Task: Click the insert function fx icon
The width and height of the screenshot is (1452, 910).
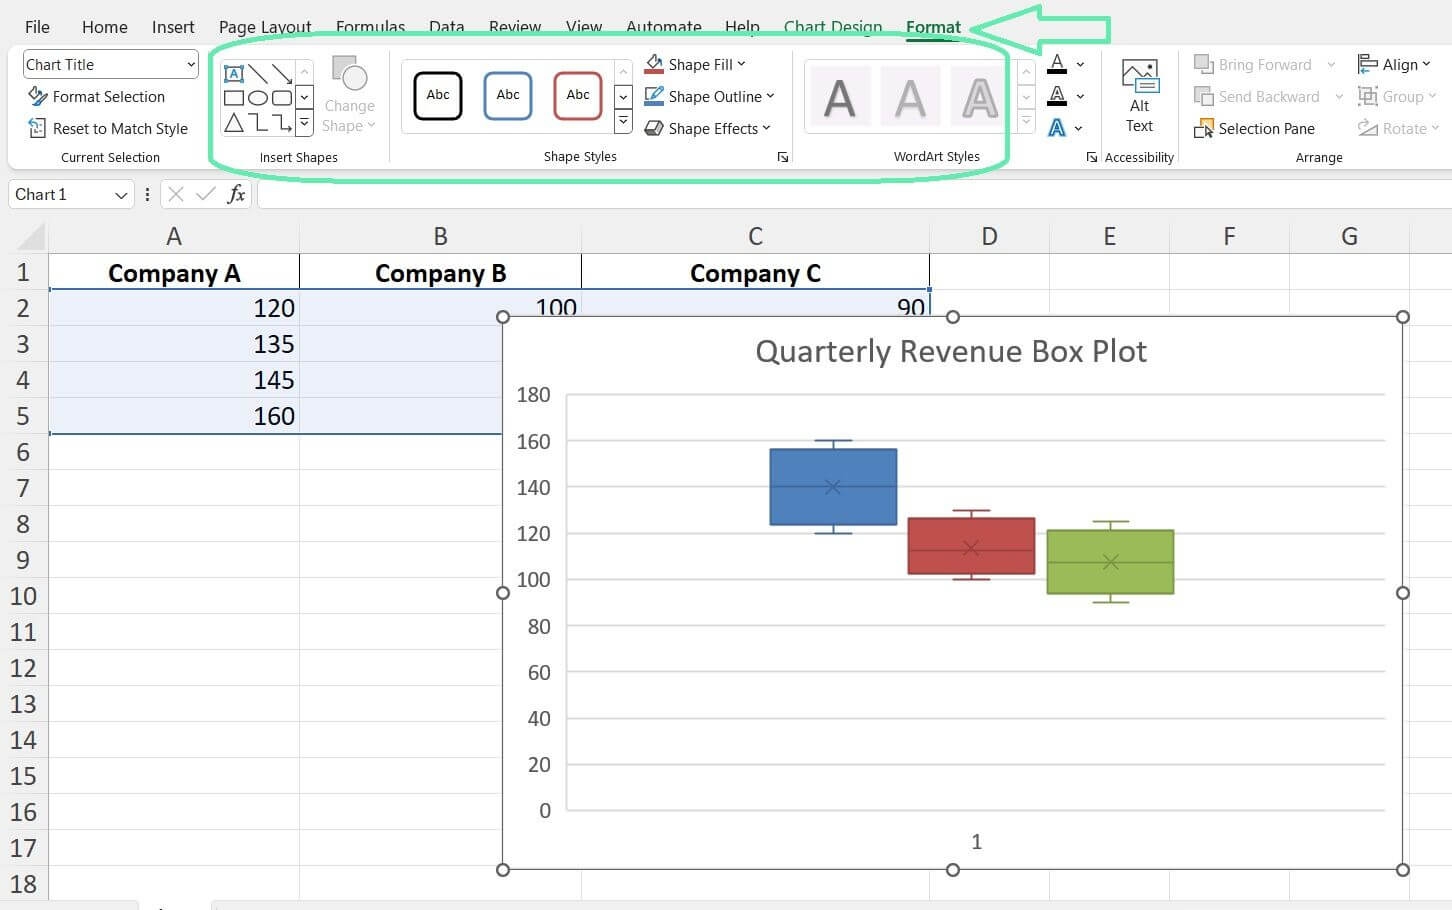Action: tap(236, 194)
